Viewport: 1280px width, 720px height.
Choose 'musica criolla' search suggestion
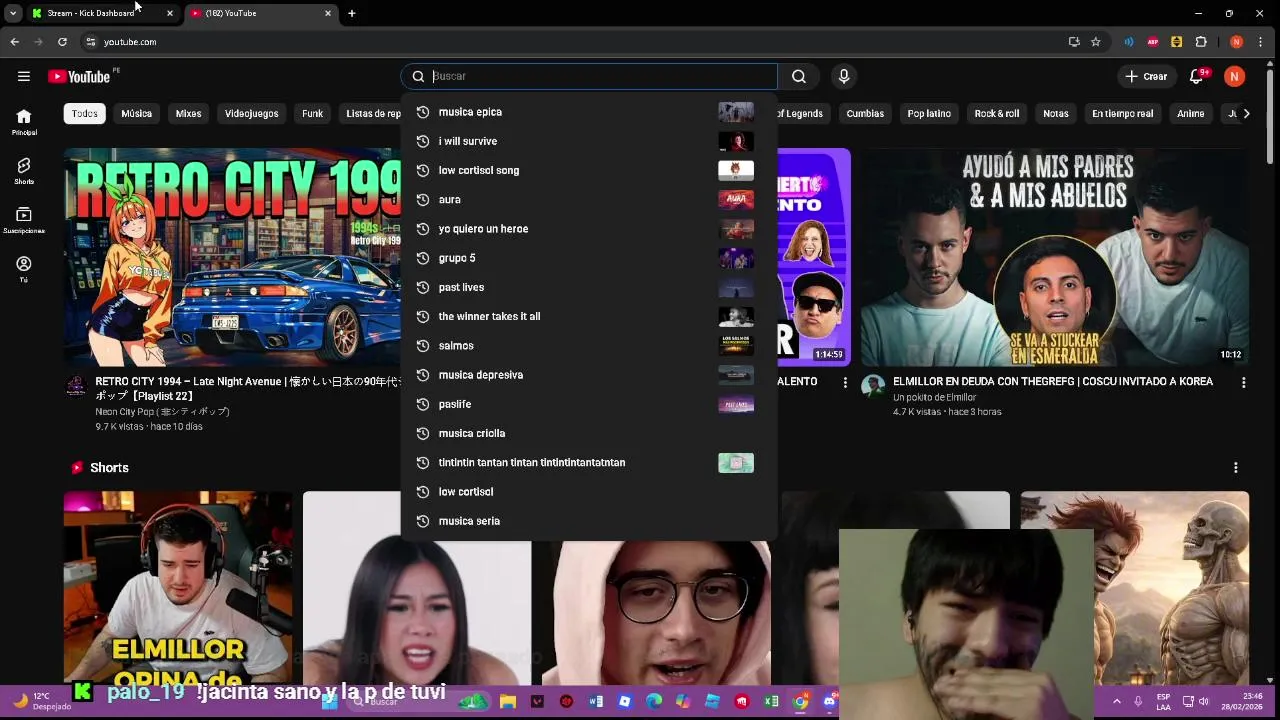[589, 433]
